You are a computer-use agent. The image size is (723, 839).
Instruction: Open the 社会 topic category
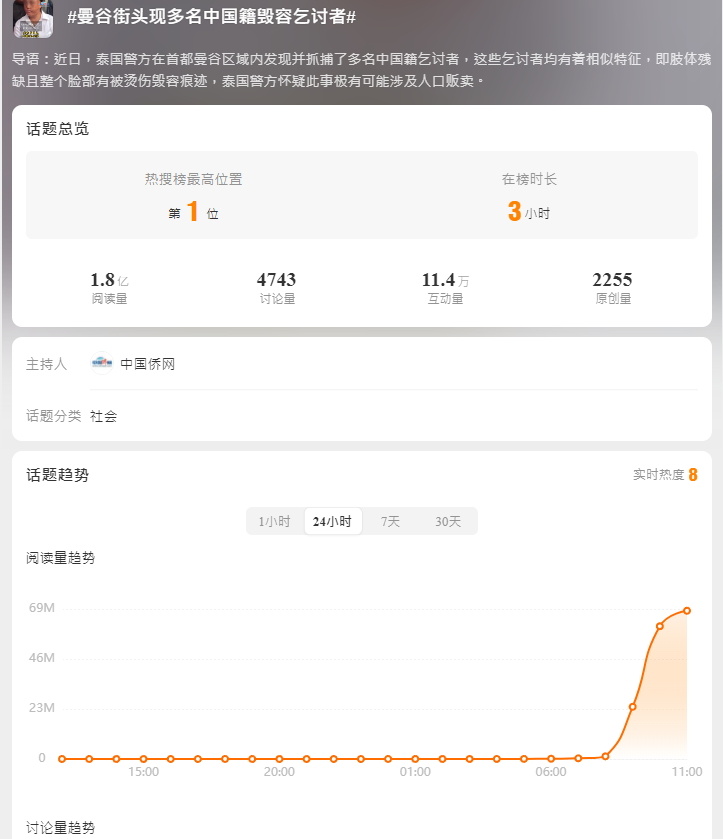point(104,416)
